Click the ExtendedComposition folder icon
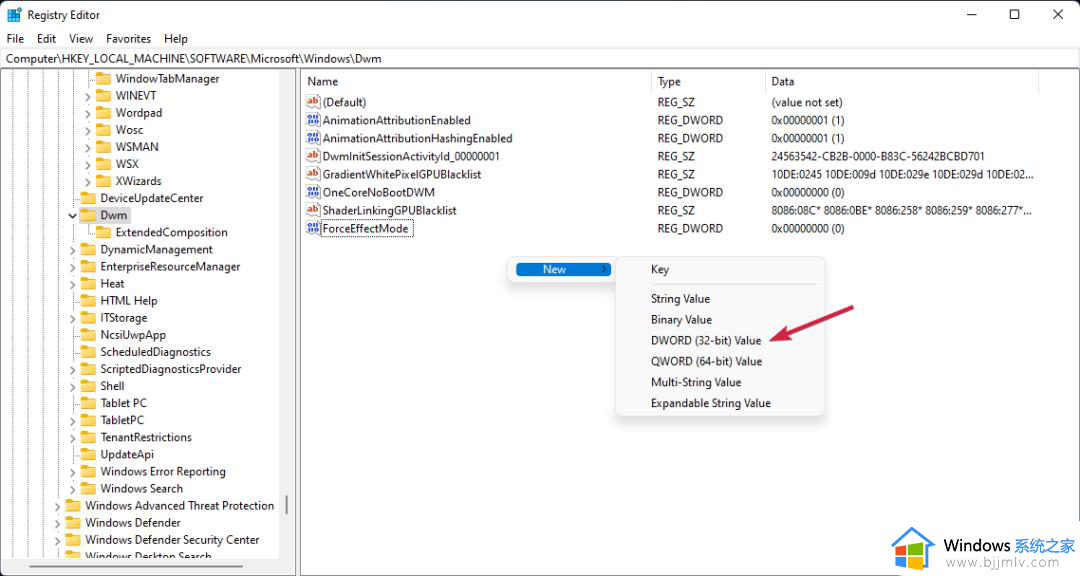The width and height of the screenshot is (1080, 576). tap(103, 232)
